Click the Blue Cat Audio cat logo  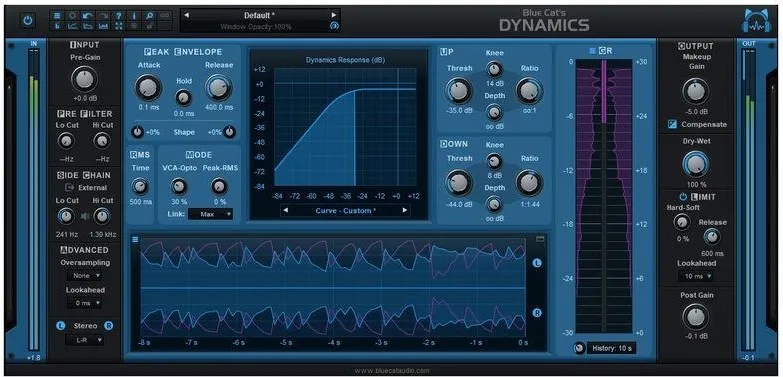click(758, 21)
